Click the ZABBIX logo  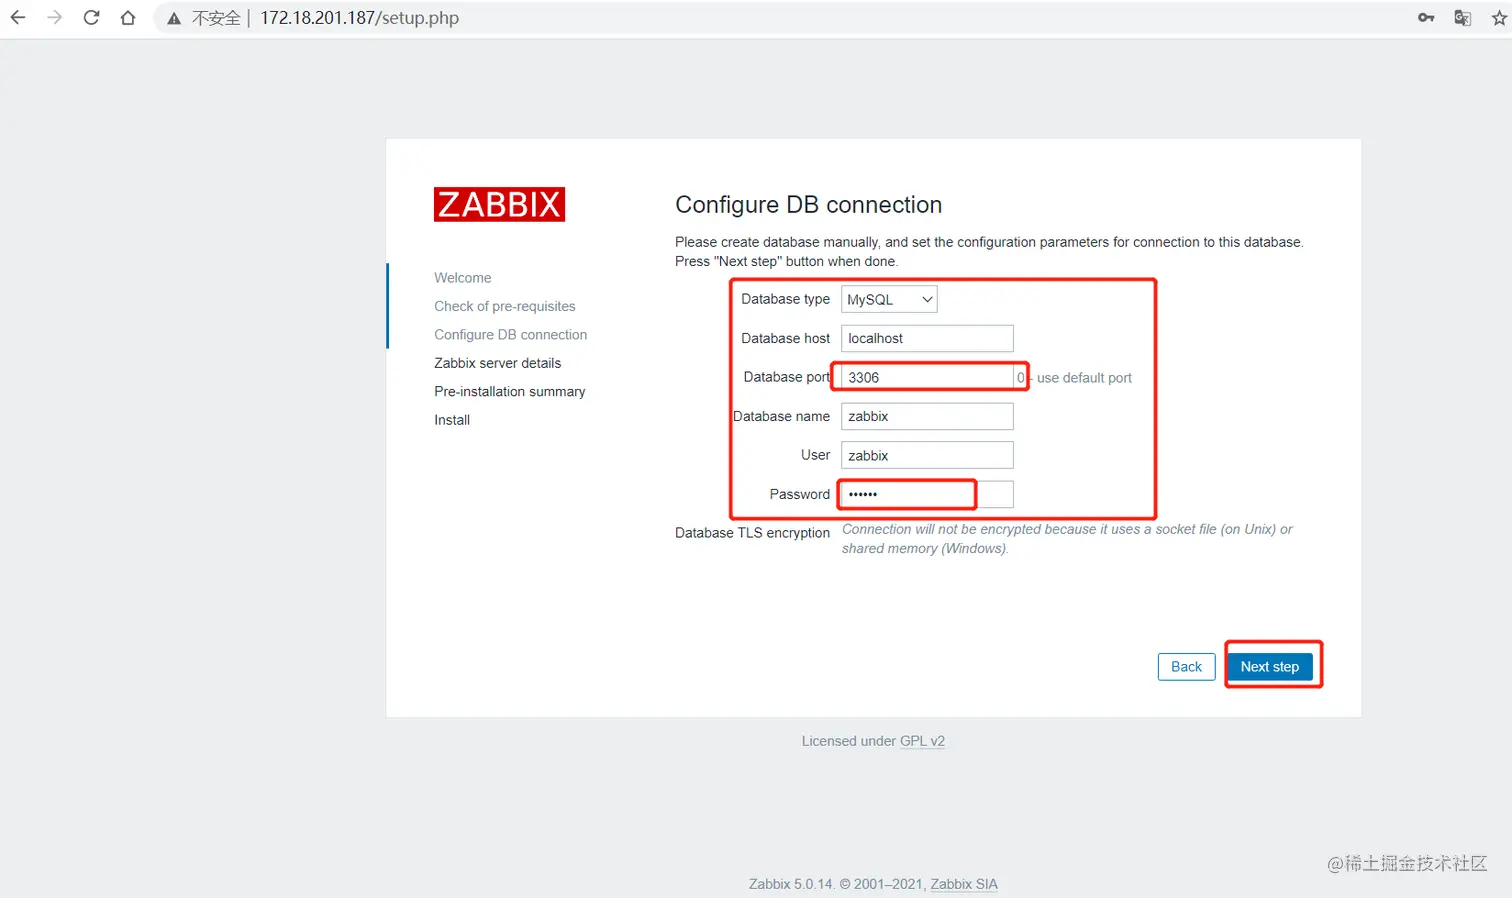499,204
